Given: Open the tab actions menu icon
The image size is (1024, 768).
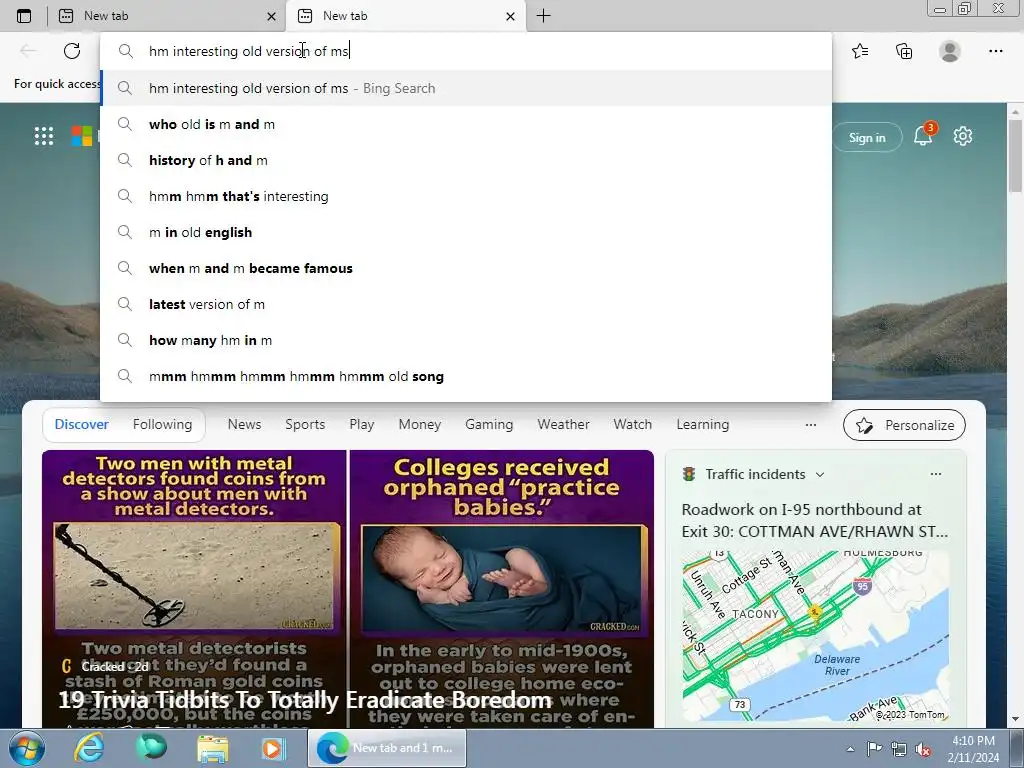Looking at the screenshot, I should point(24,16).
